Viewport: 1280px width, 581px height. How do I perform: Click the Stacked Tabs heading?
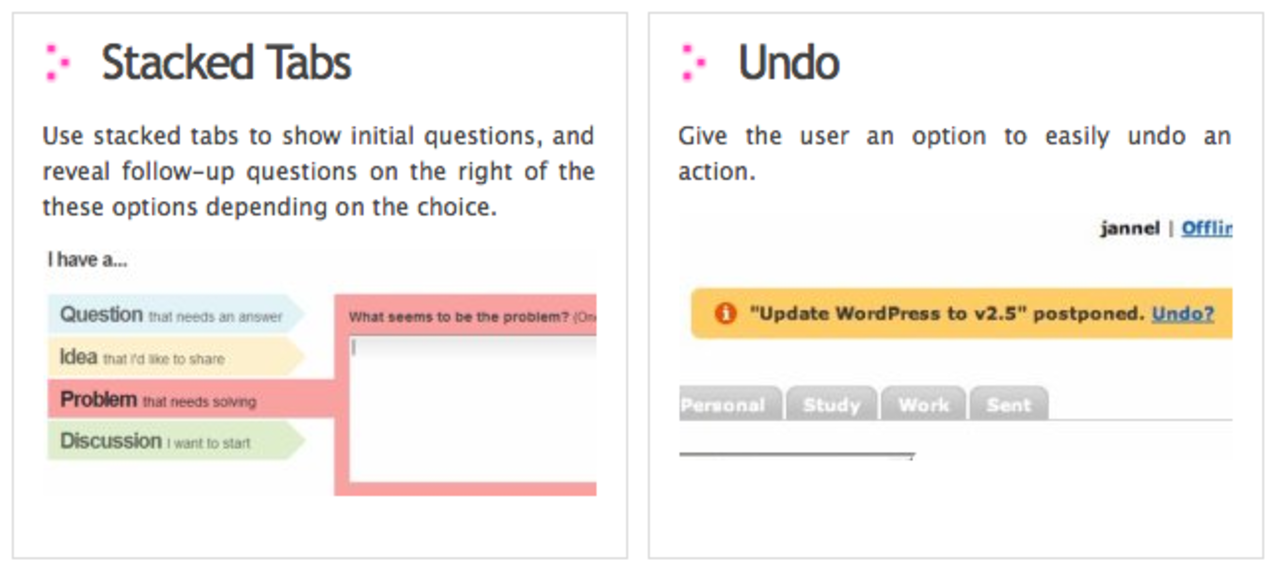pyautogui.click(x=224, y=62)
